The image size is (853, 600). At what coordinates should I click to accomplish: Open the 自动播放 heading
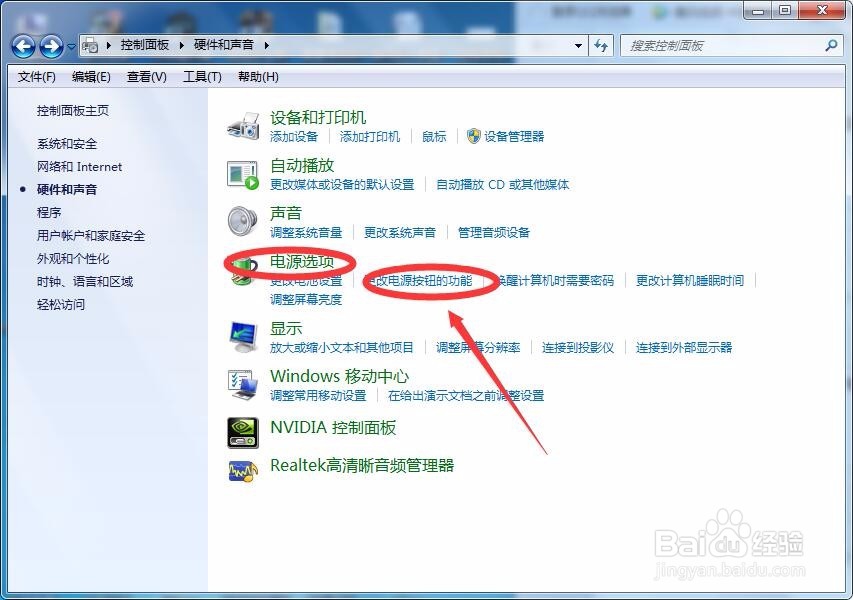point(302,165)
